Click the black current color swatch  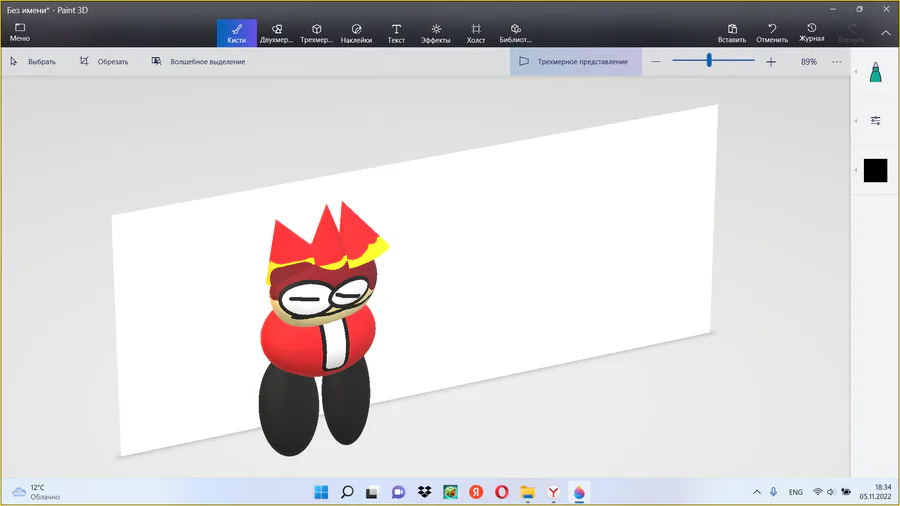tap(875, 170)
